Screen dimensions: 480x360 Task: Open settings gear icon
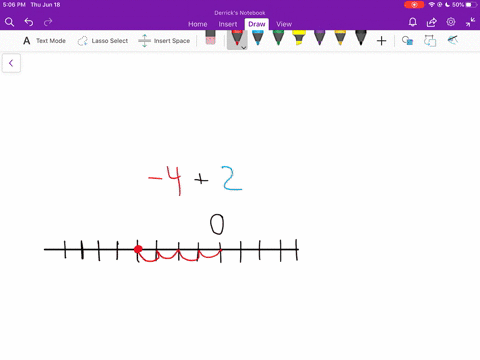(x=451, y=22)
